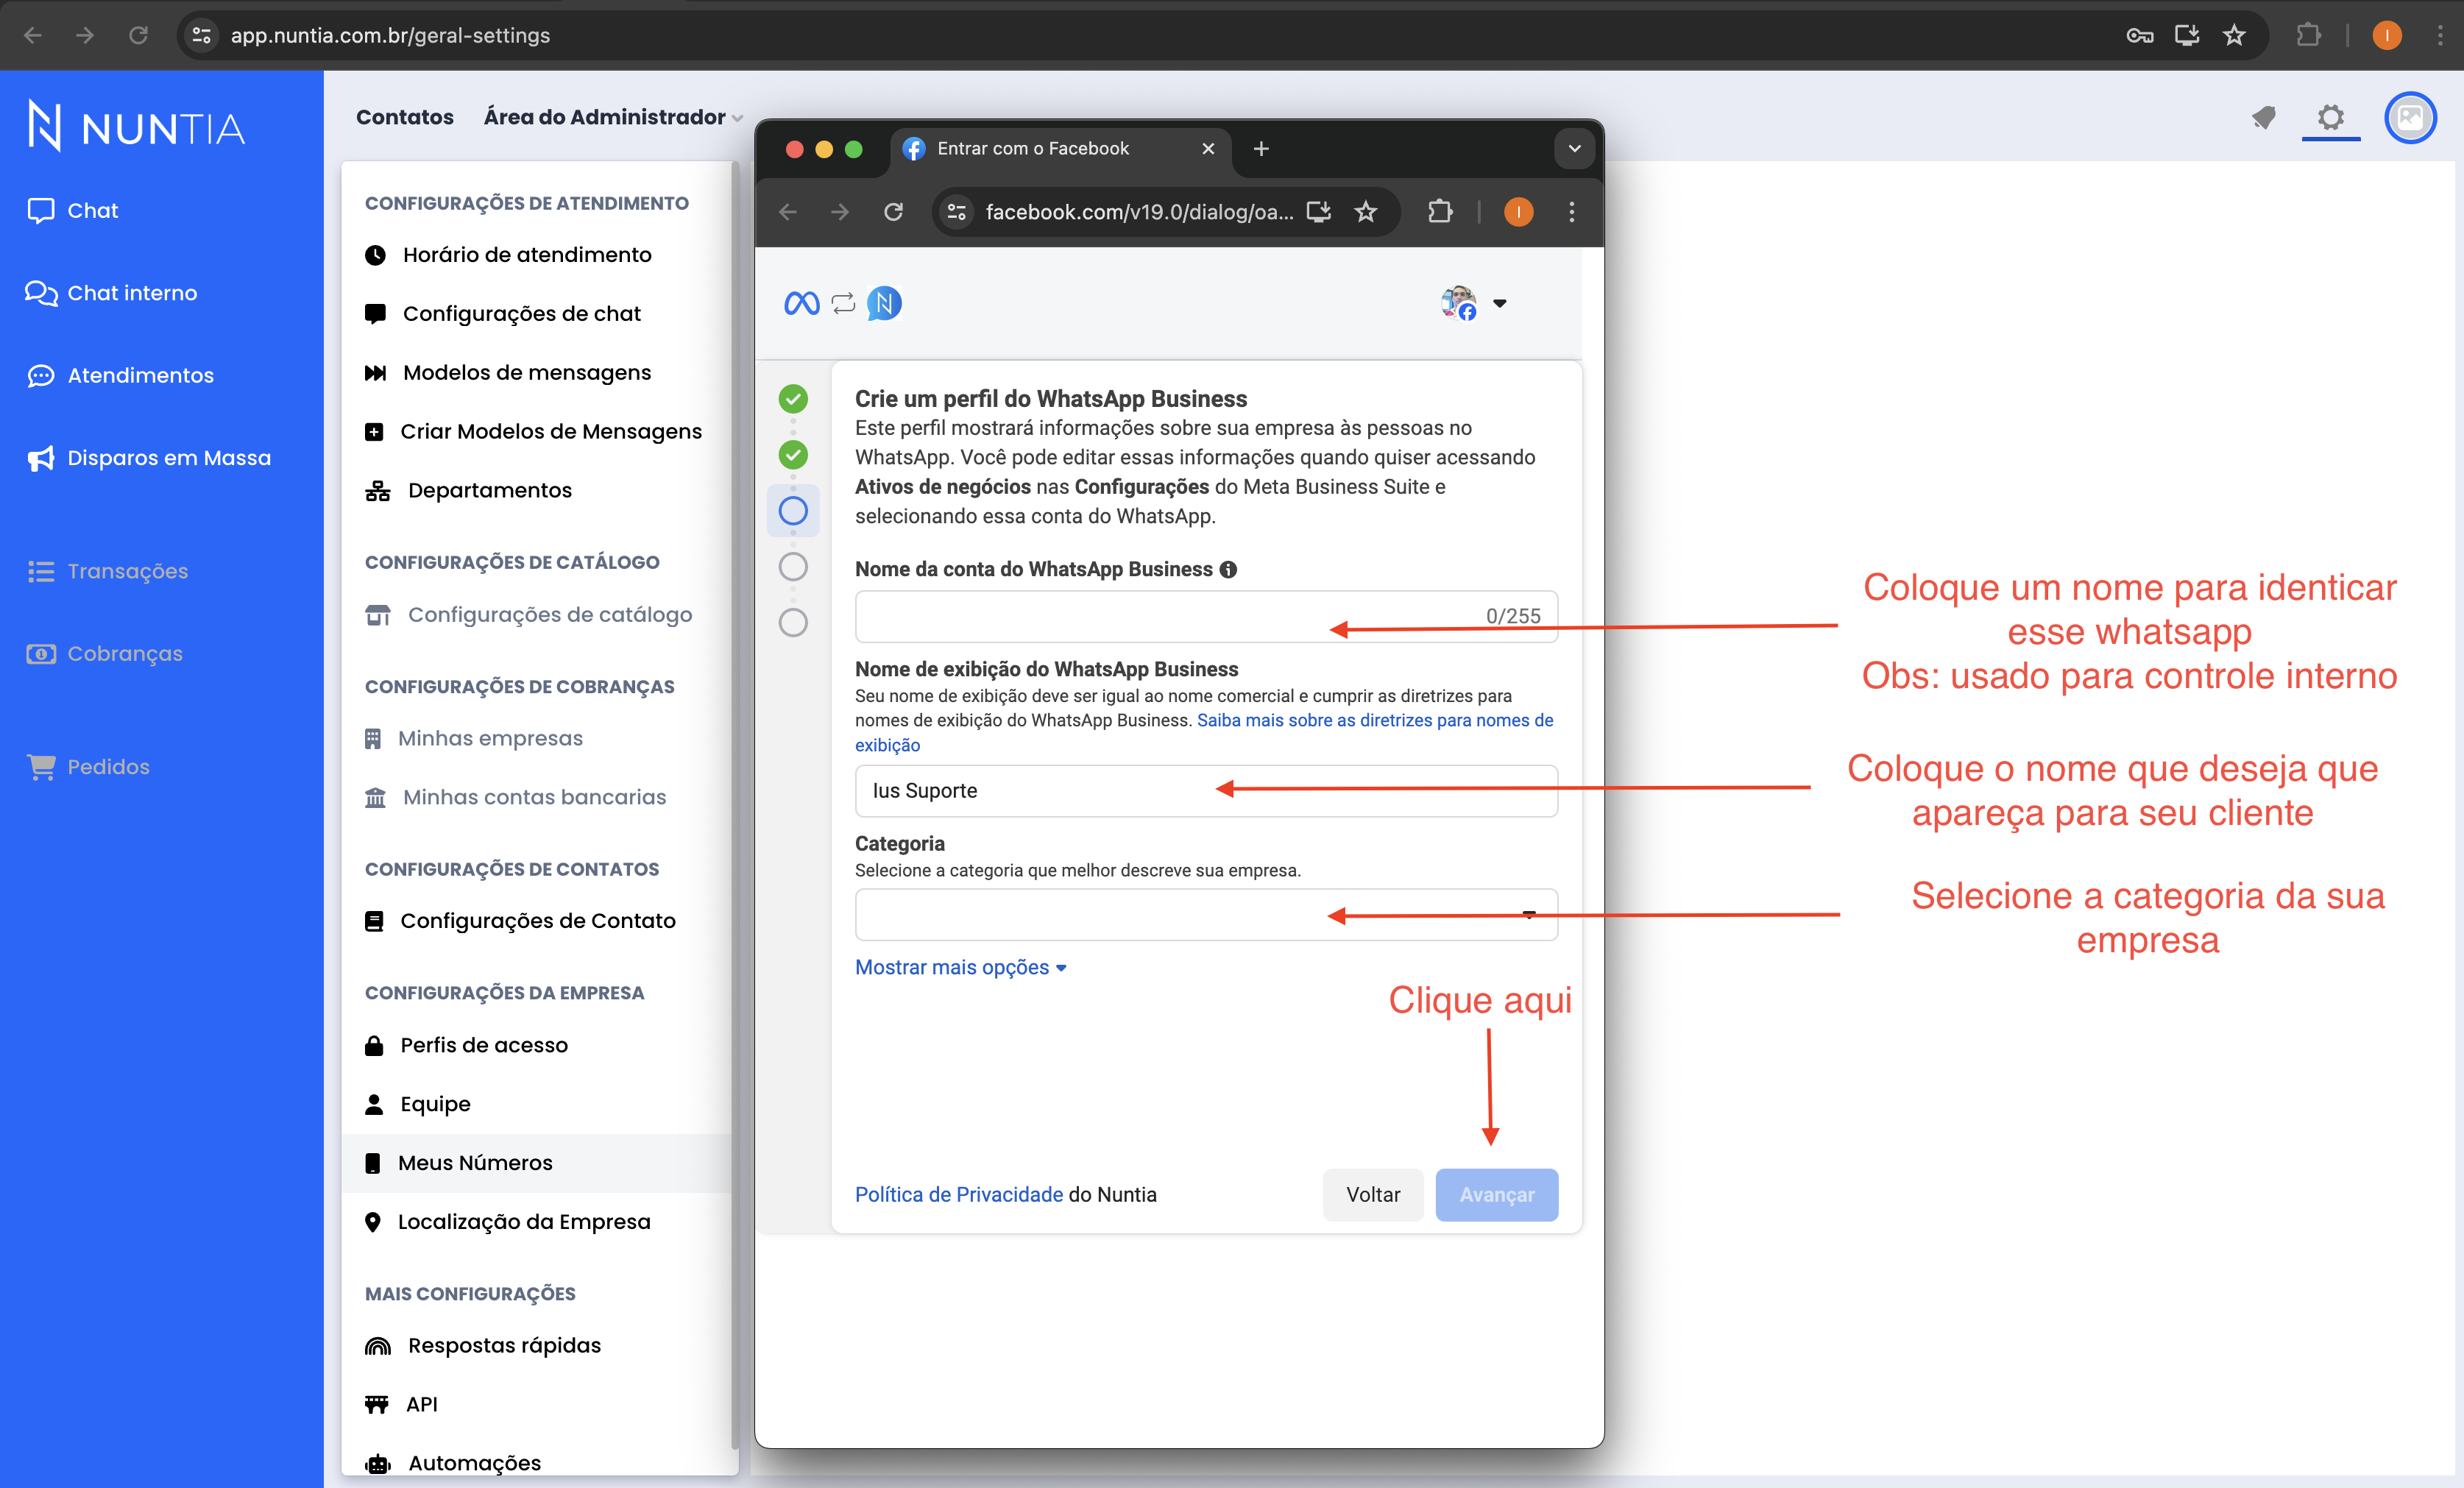
Task: Open extensions puzzle icon in Facebook popup
Action: click(x=1440, y=212)
